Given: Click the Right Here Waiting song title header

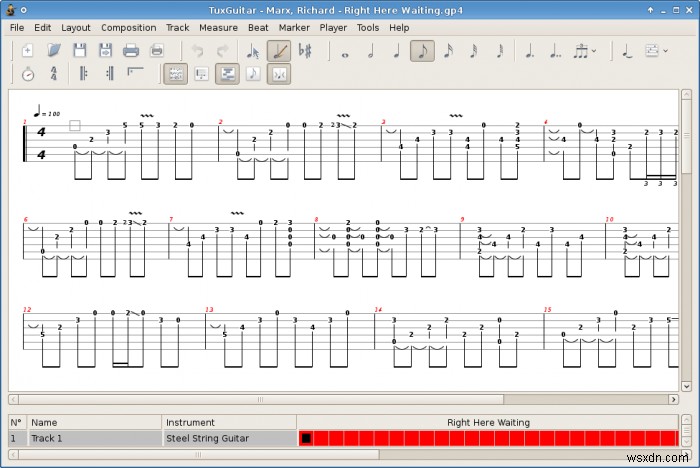Looking at the screenshot, I should (x=488, y=422).
